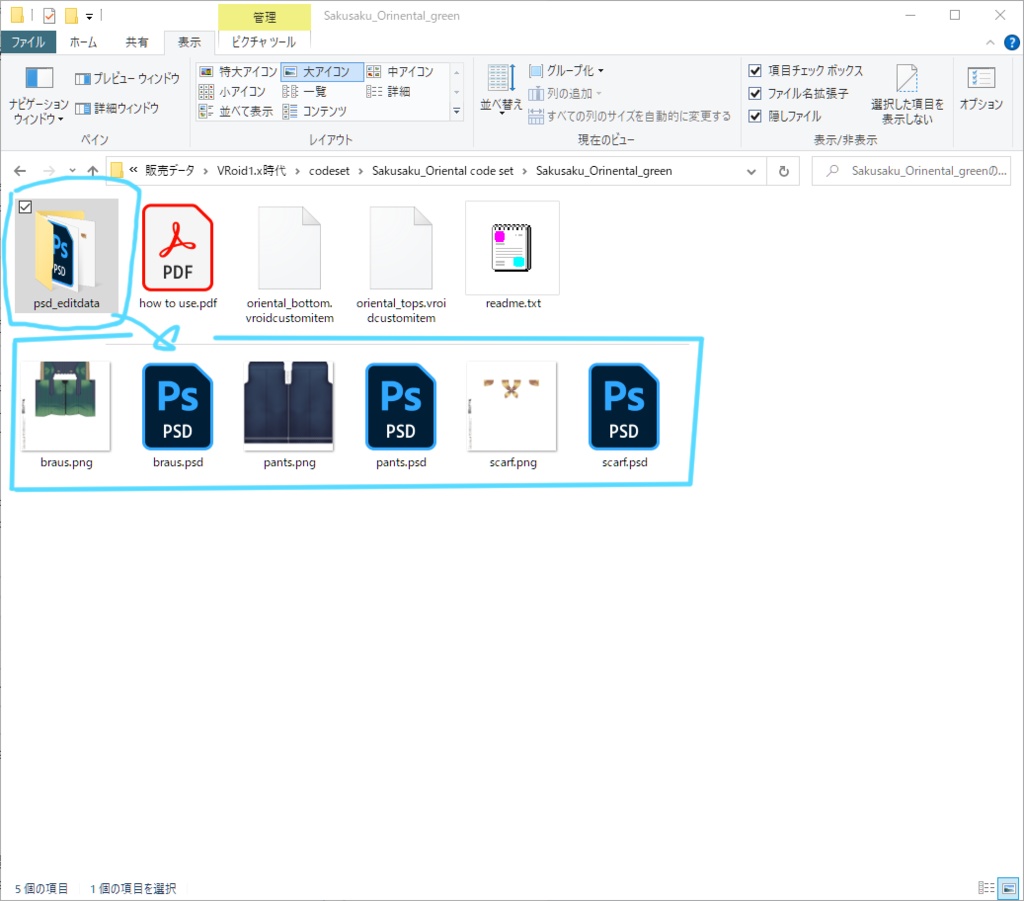Viewport: 1024px width, 901px height.
Task: Go up one folder level
Action: click(x=93, y=171)
